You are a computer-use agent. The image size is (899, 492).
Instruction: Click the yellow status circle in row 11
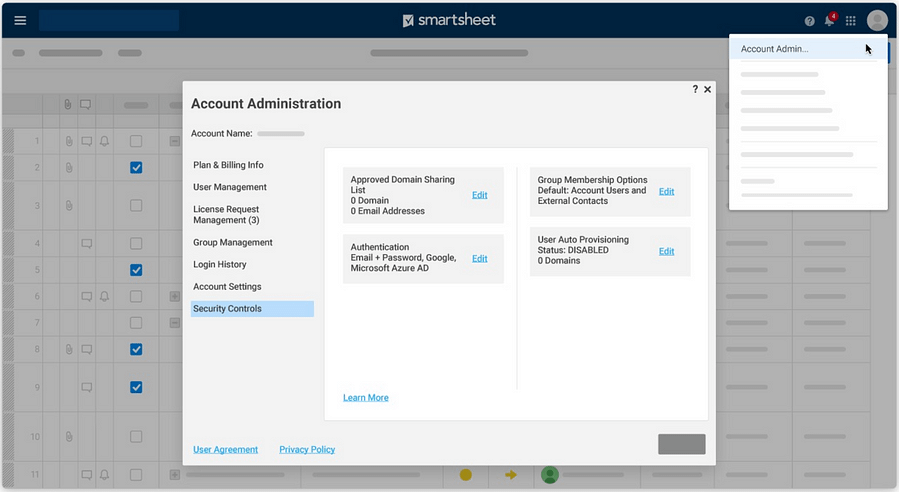pyautogui.click(x=466, y=475)
